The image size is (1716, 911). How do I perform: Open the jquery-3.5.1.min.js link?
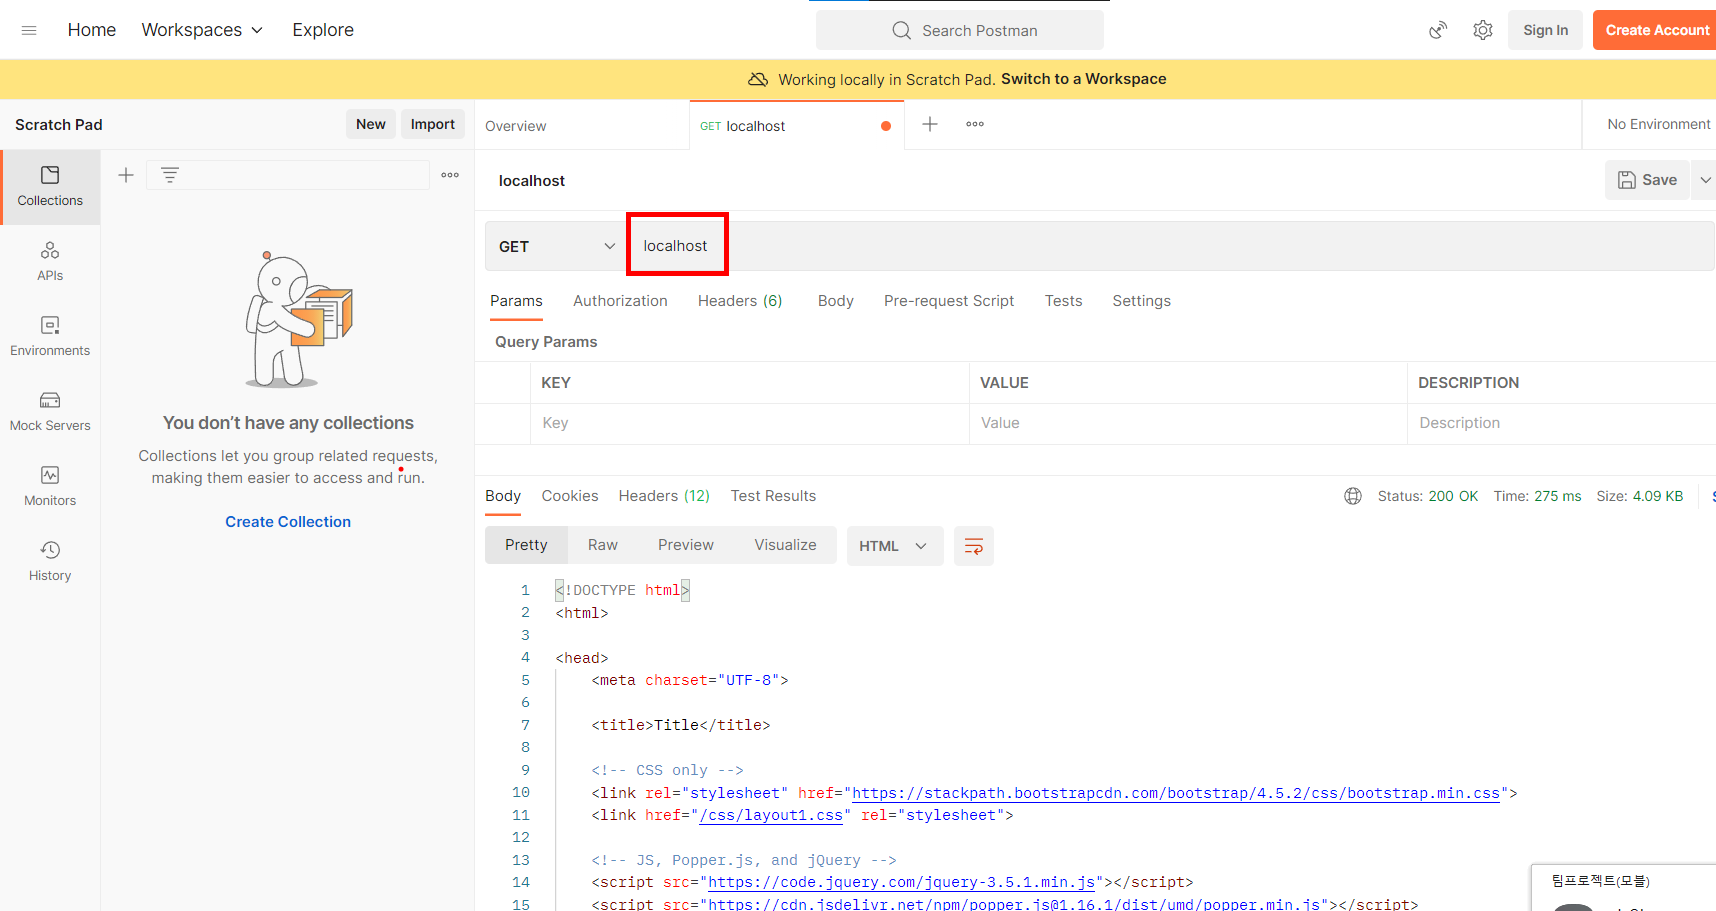(x=902, y=883)
